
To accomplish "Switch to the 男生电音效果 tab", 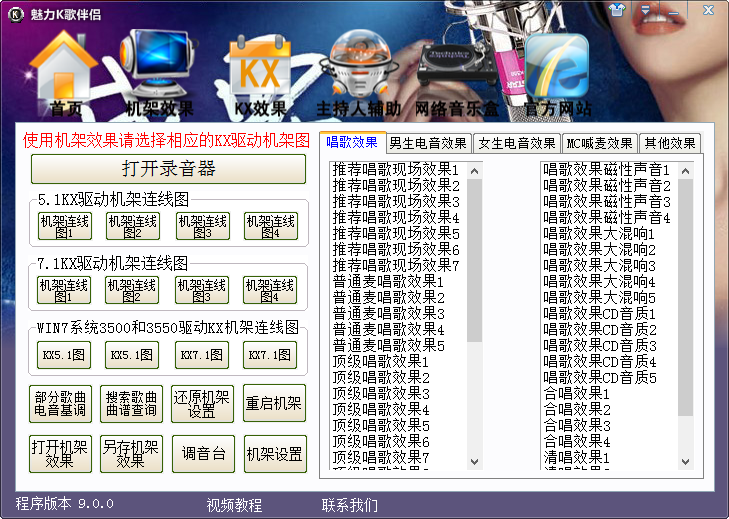I will pos(428,143).
